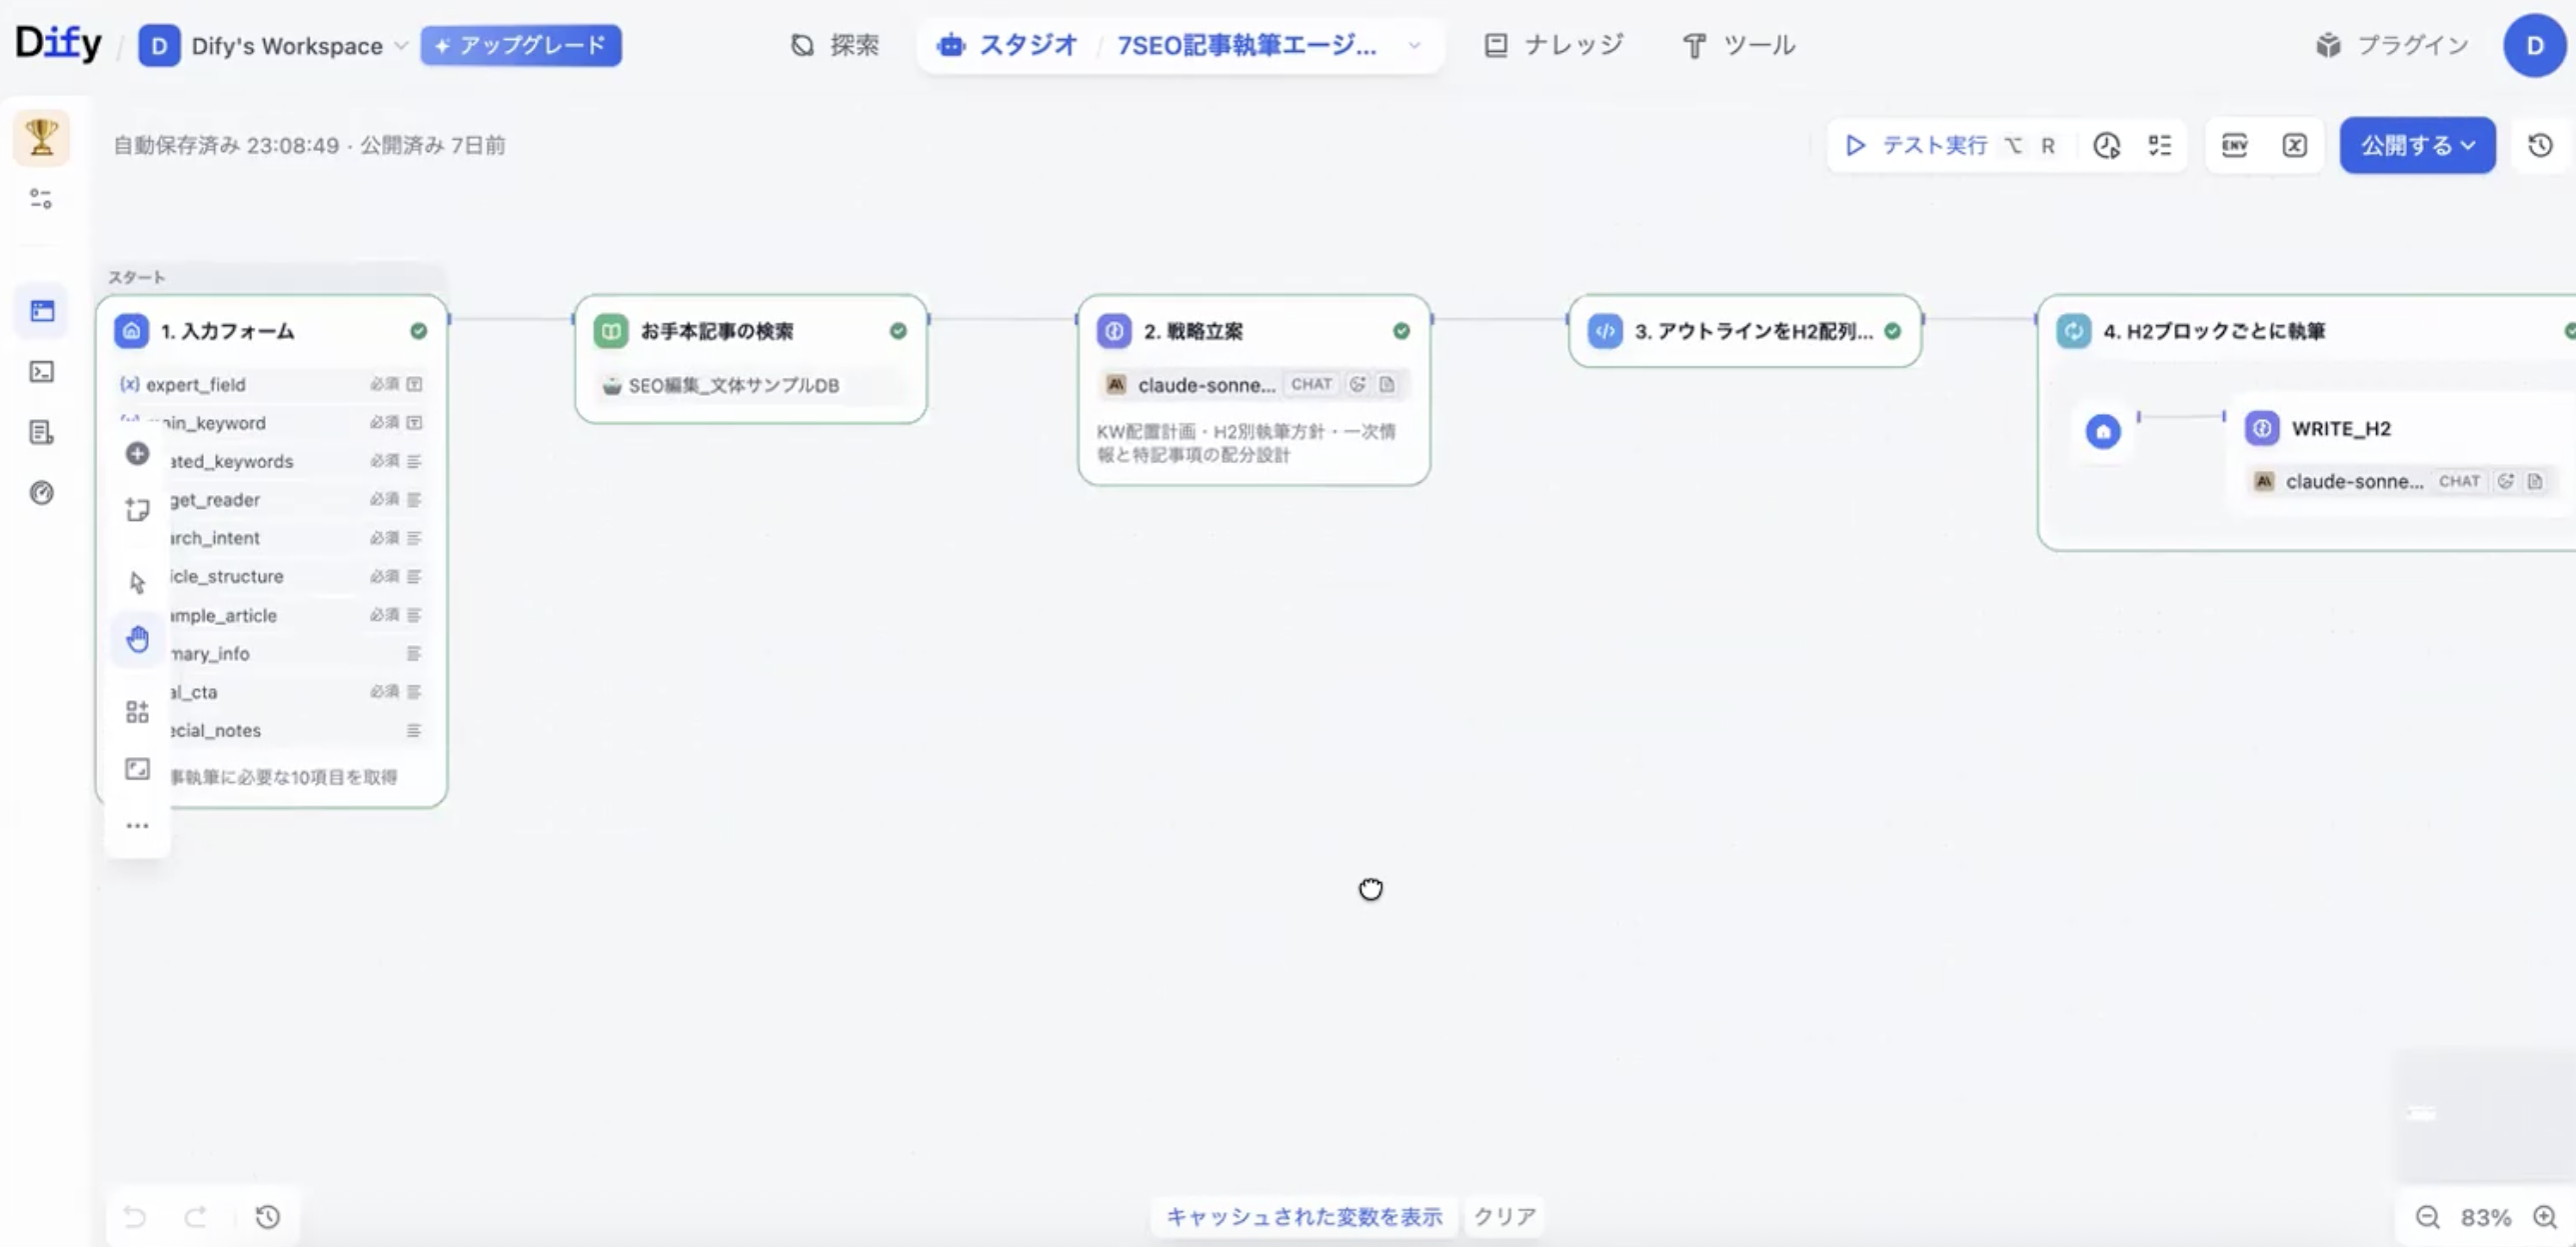Viewport: 2576px width, 1247px height.
Task: Open the logs and annotations sidebar icon
Action: [x=42, y=432]
